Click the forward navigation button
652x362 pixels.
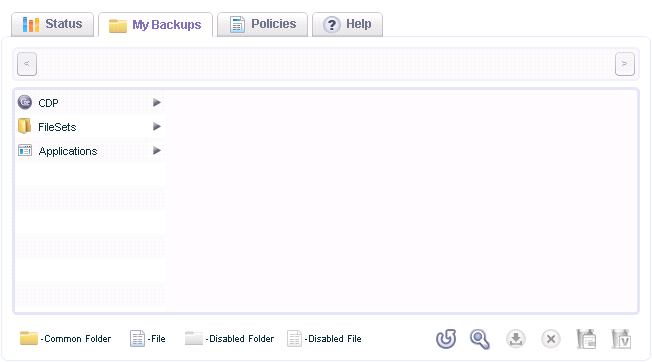click(625, 64)
